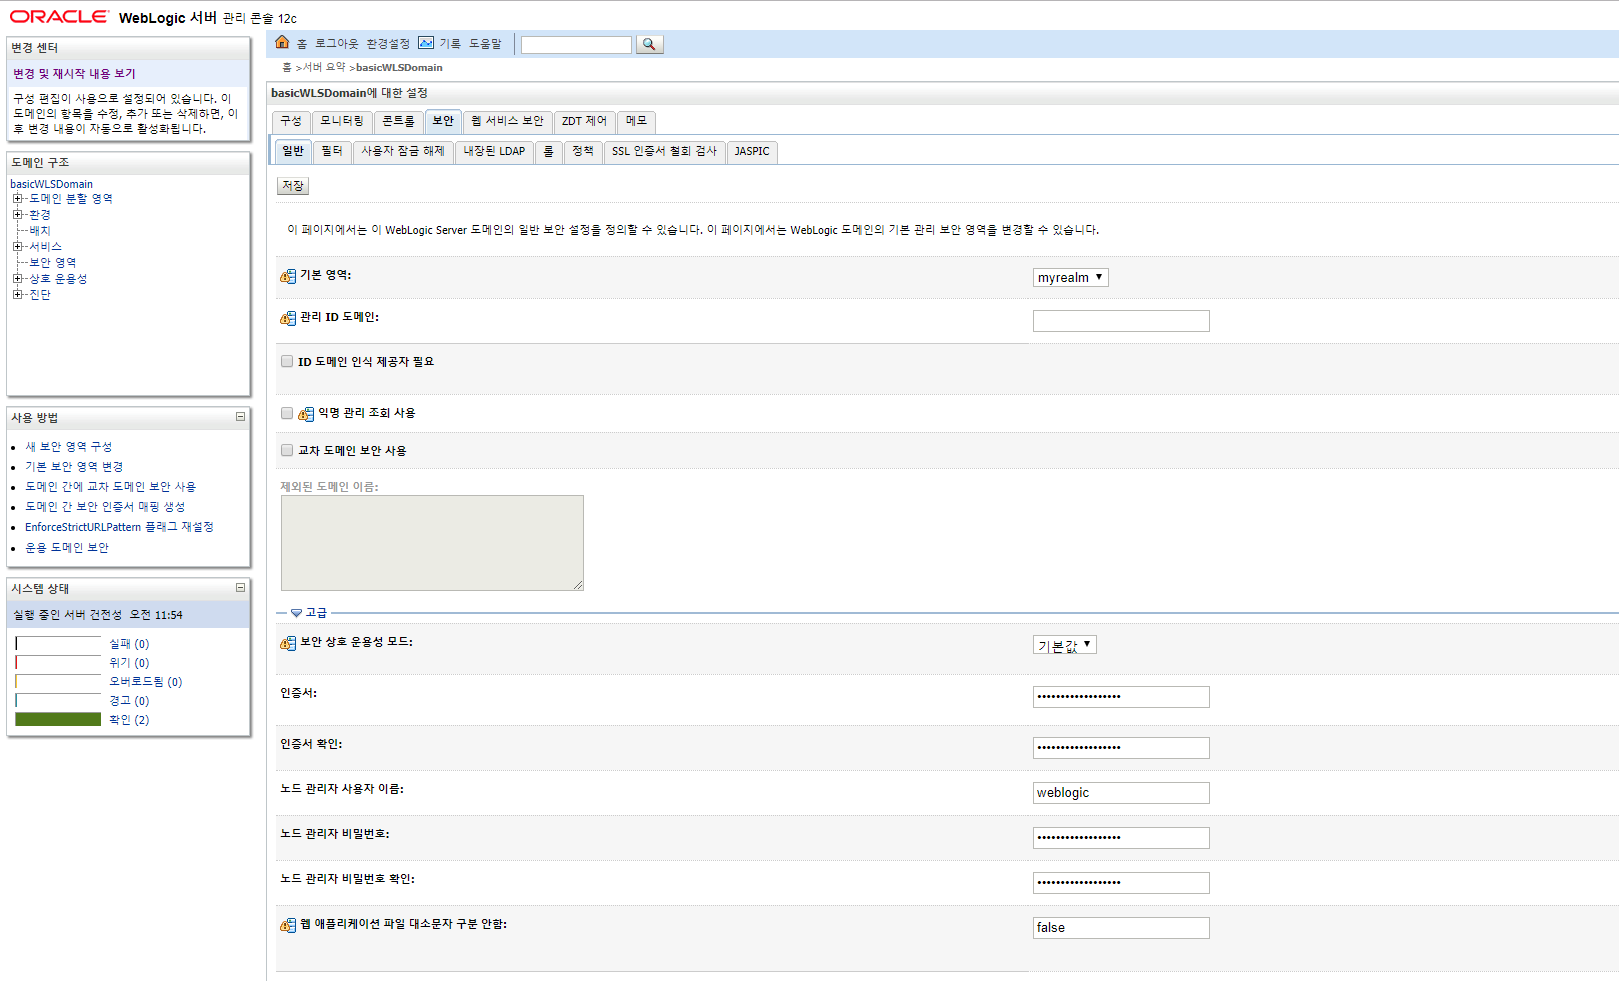Click the 제외된 도메인 이름 text area

click(x=432, y=543)
